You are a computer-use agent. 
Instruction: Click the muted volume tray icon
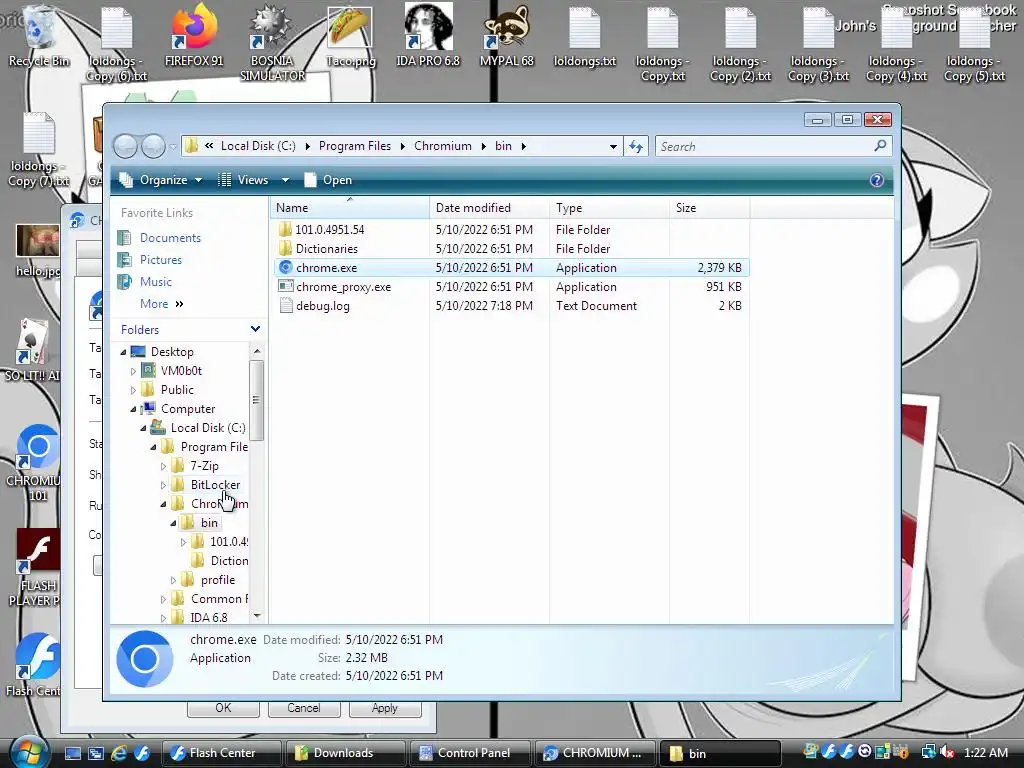[947, 753]
